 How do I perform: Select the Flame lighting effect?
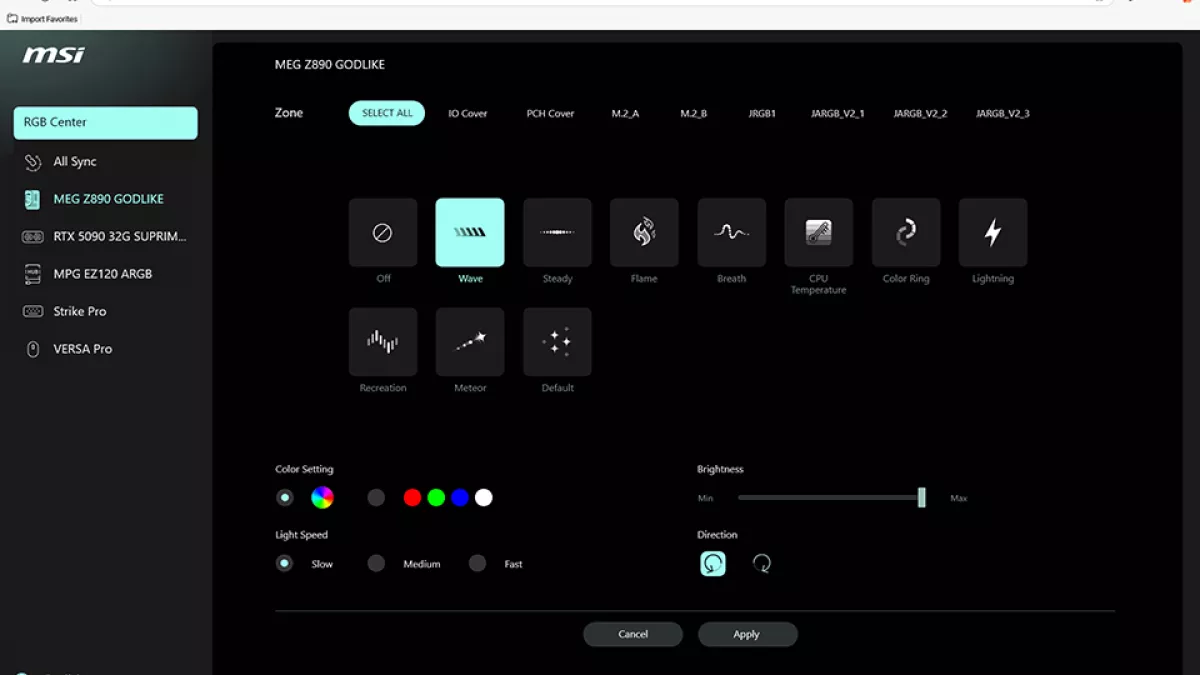(644, 233)
